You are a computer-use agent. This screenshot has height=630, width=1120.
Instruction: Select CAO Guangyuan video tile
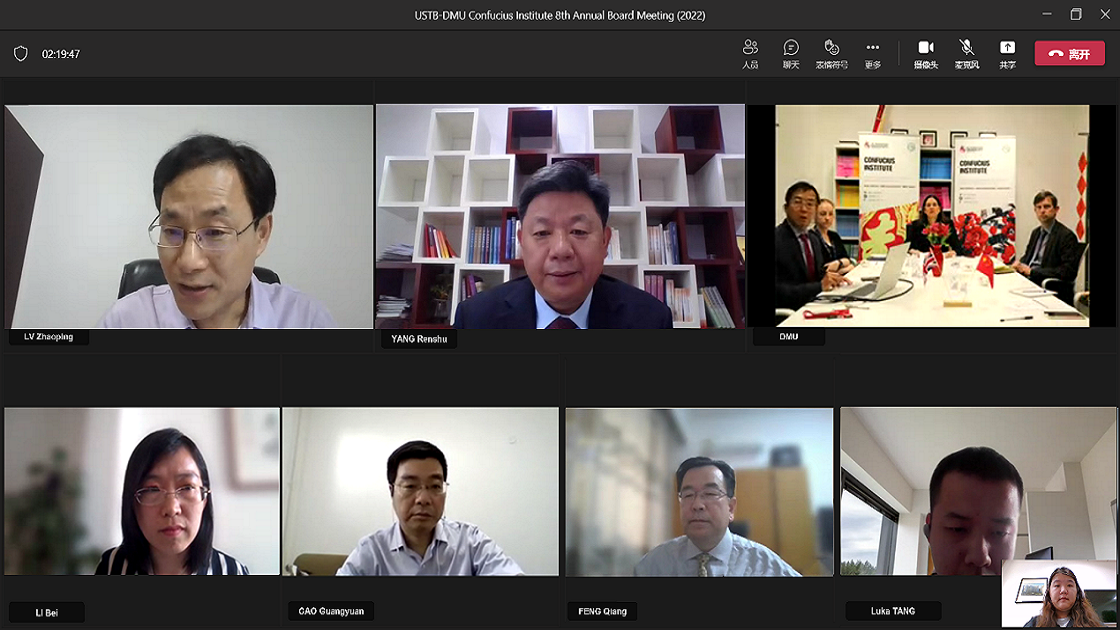pos(420,491)
